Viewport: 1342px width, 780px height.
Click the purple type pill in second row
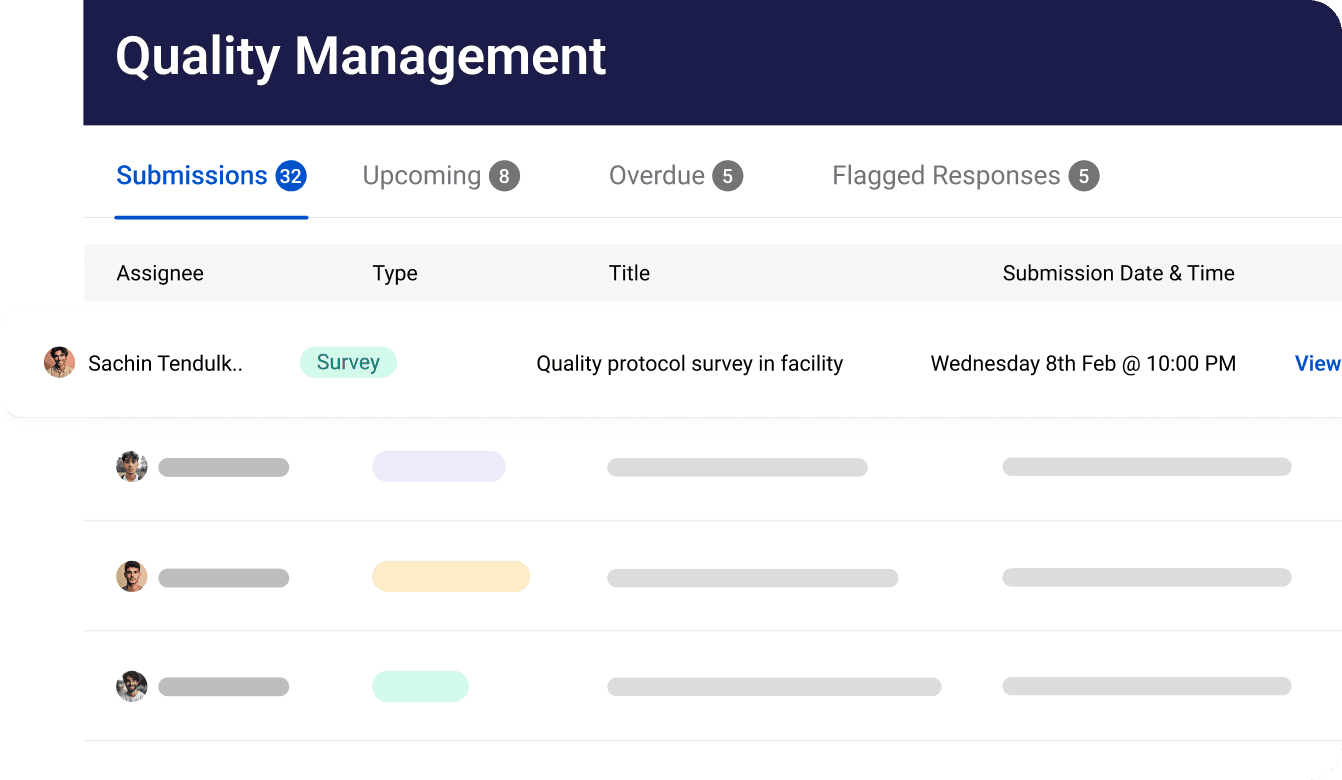pos(439,467)
